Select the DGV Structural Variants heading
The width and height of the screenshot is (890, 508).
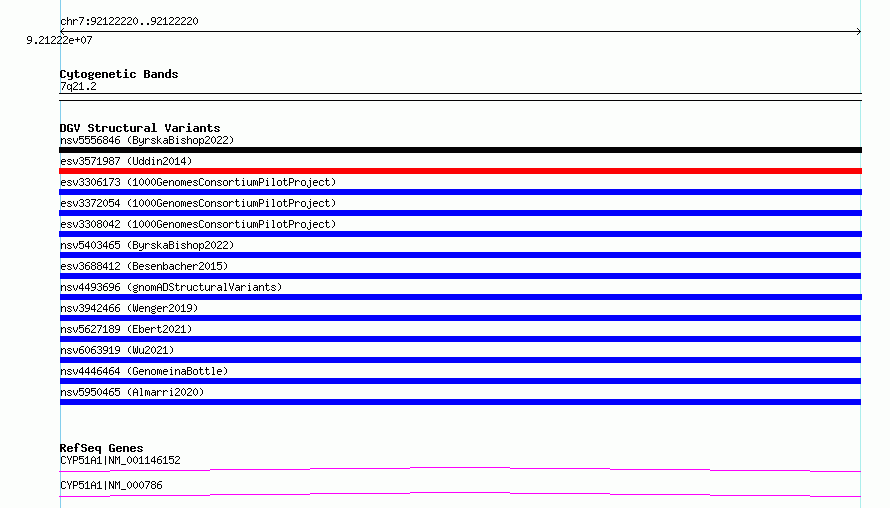(140, 128)
